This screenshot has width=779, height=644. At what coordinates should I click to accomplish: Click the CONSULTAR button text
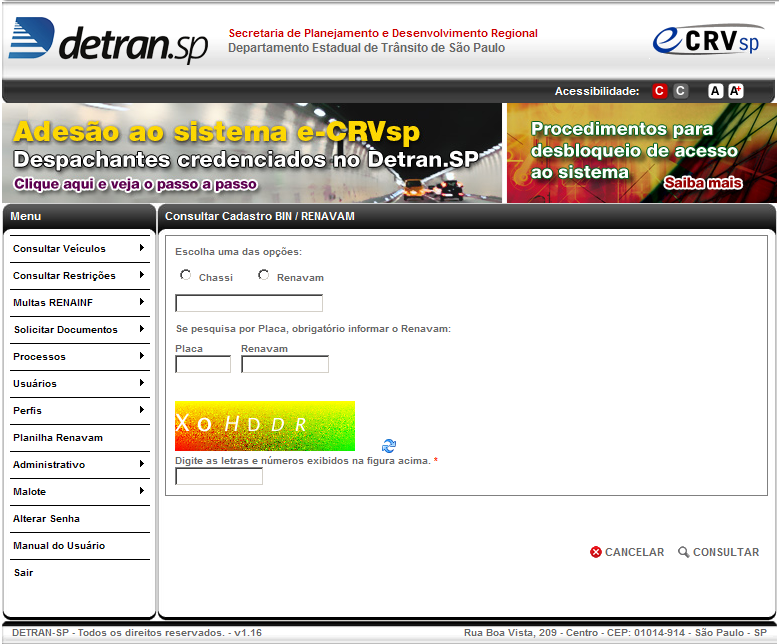[726, 552]
